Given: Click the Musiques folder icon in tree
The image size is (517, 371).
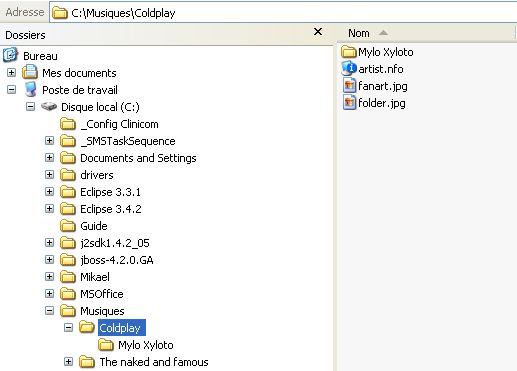Looking at the screenshot, I should (68, 311).
